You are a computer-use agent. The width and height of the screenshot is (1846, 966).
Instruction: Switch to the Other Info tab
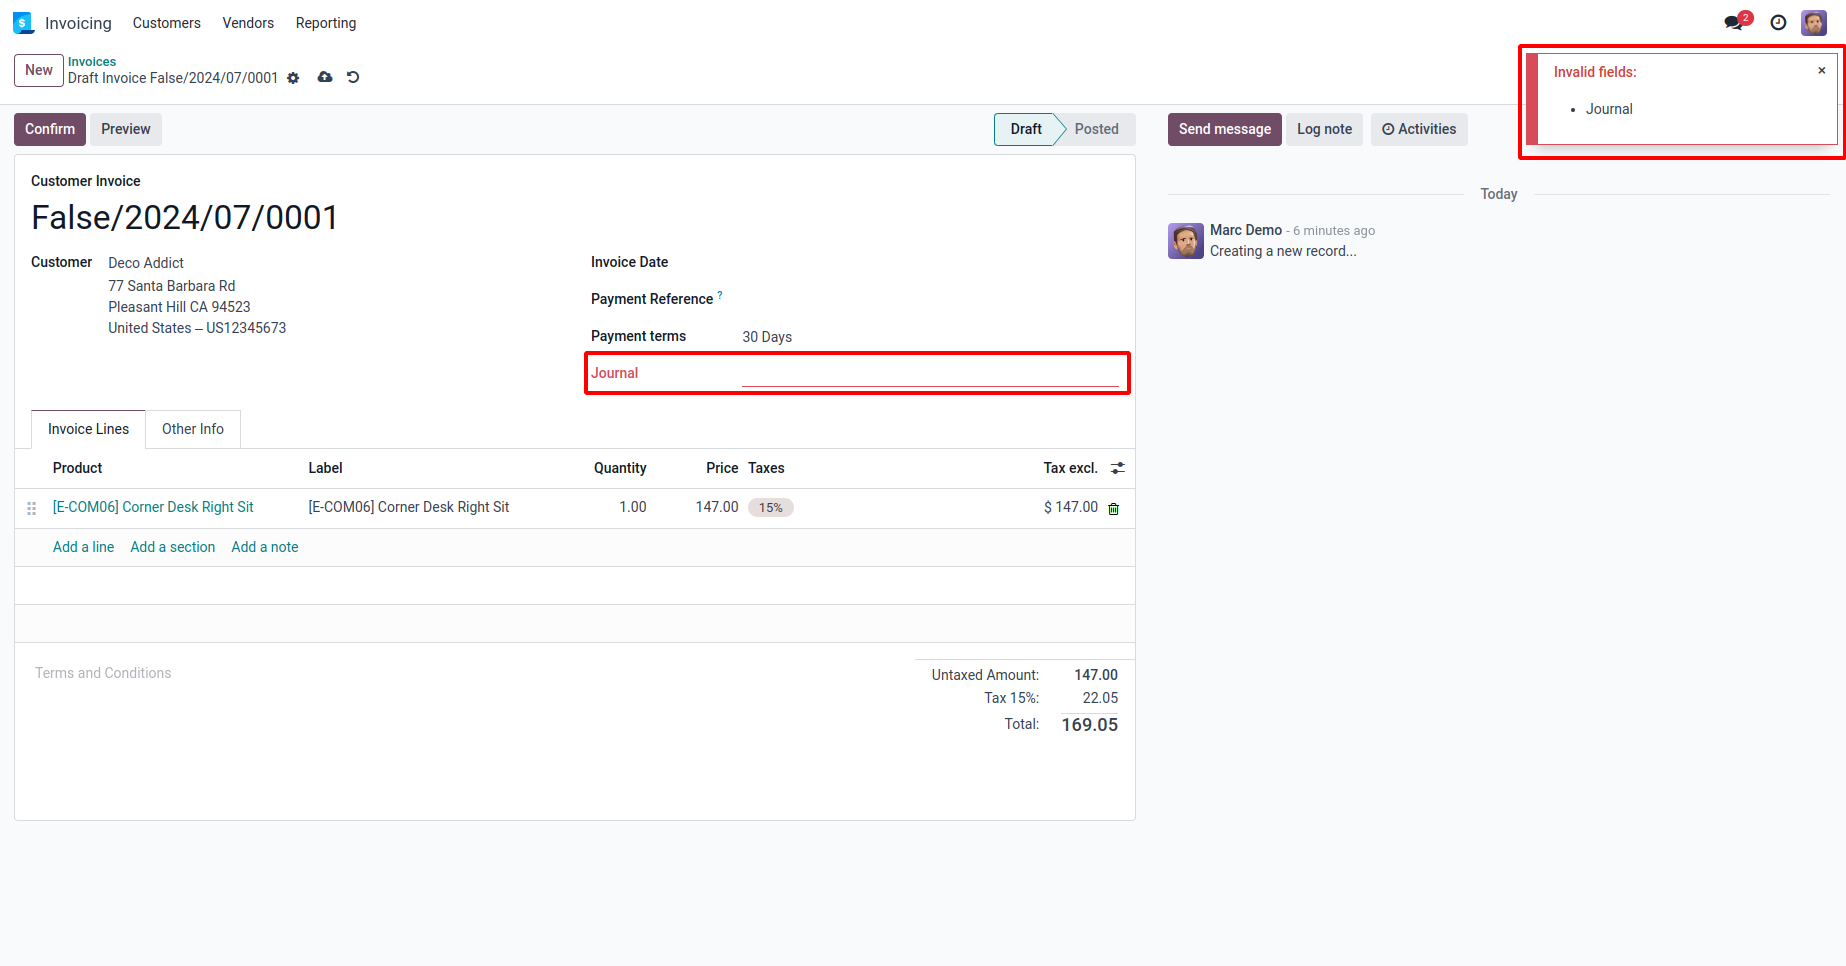(x=193, y=429)
